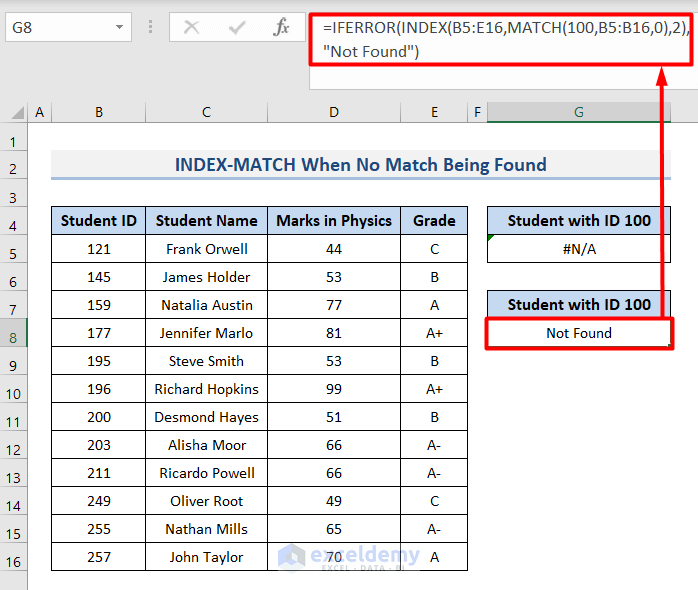The height and width of the screenshot is (590, 698).
Task: Click the 'Marks in Physics' header cell
Action: point(333,221)
